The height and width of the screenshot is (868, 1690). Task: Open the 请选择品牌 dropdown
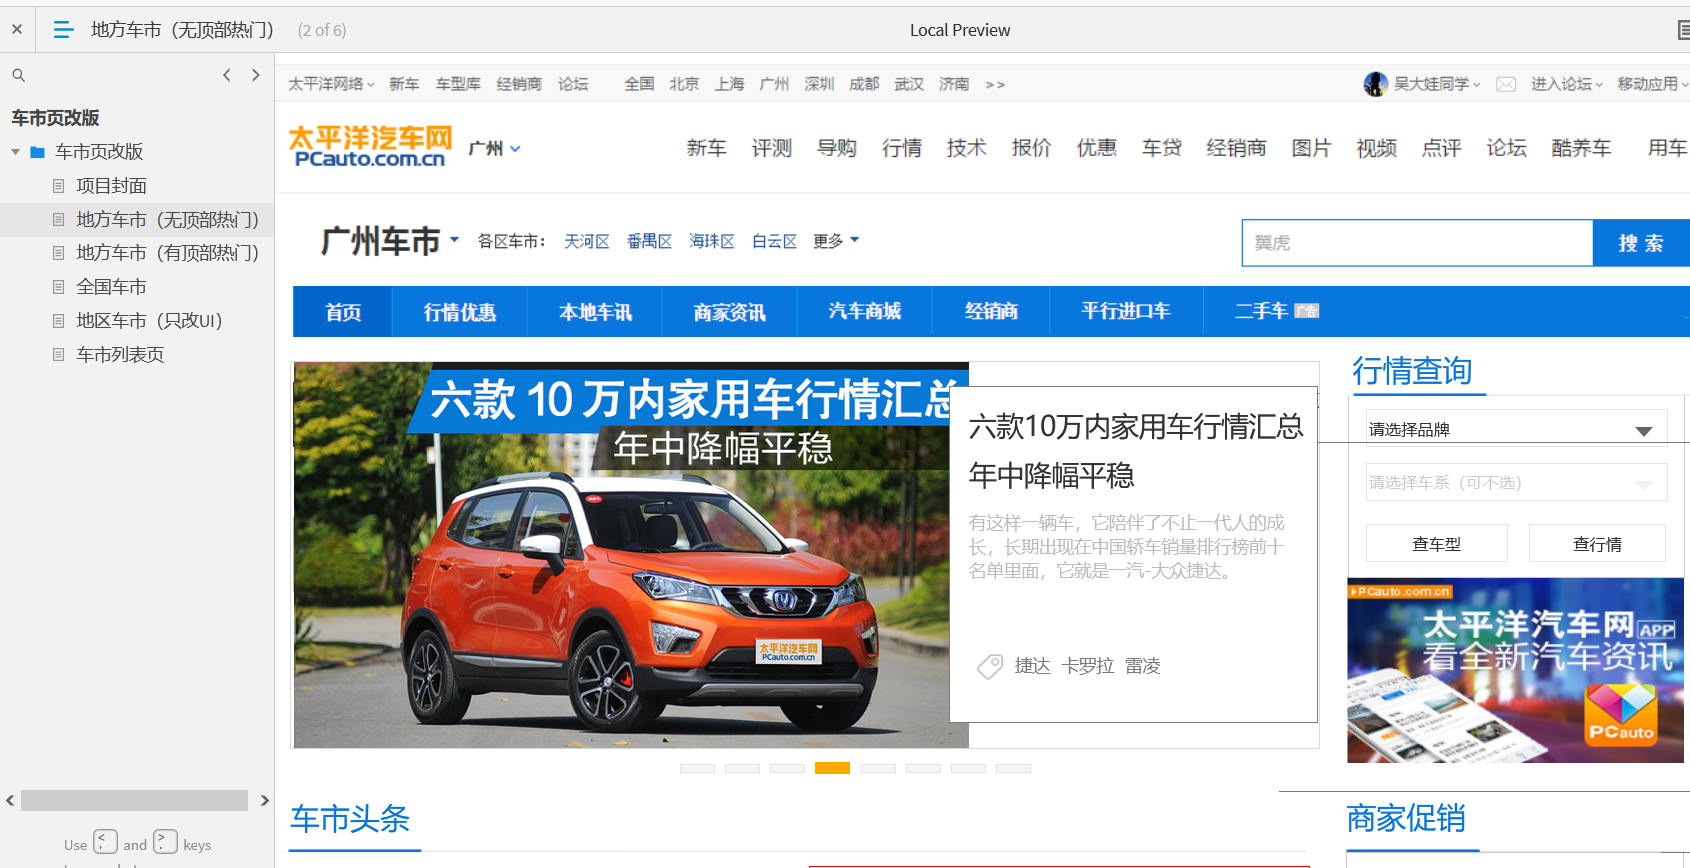[x=1516, y=429]
